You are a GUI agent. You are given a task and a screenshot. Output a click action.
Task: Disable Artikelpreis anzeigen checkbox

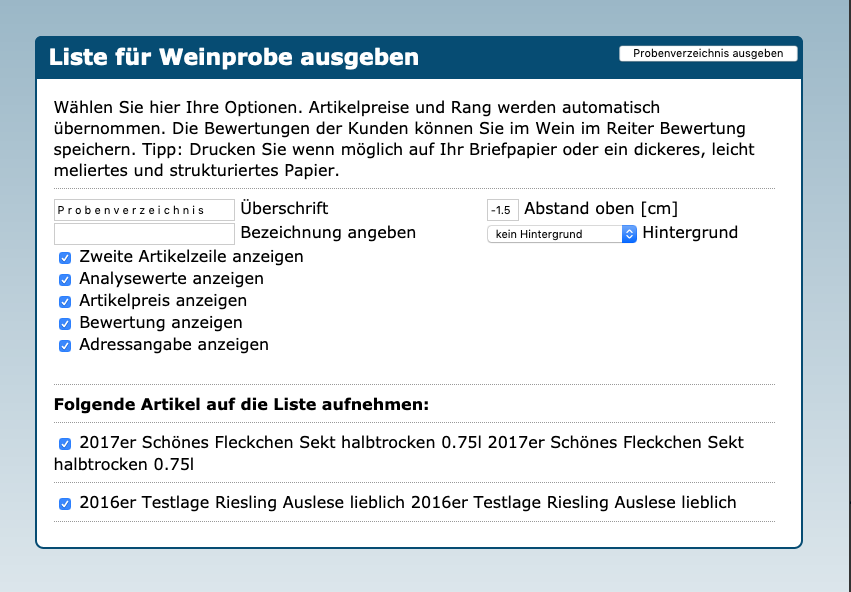click(65, 301)
